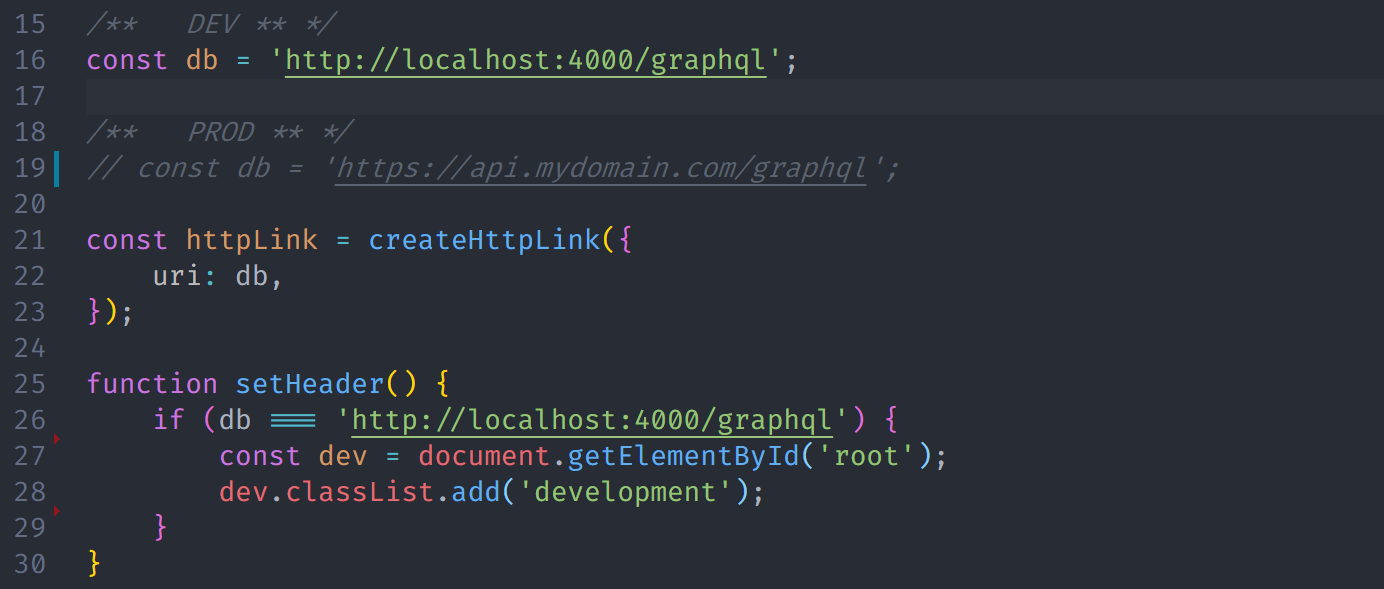The image size is (1384, 589).
Task: Open the localhost URL inside the if condition
Action: pyautogui.click(x=592, y=420)
